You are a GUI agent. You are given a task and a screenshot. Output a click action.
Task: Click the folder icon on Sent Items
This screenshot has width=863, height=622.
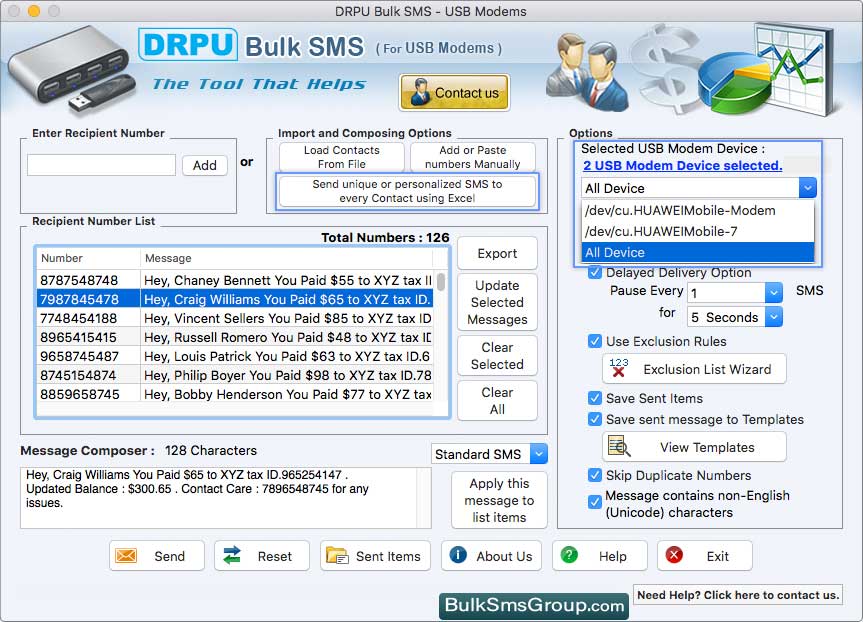337,555
